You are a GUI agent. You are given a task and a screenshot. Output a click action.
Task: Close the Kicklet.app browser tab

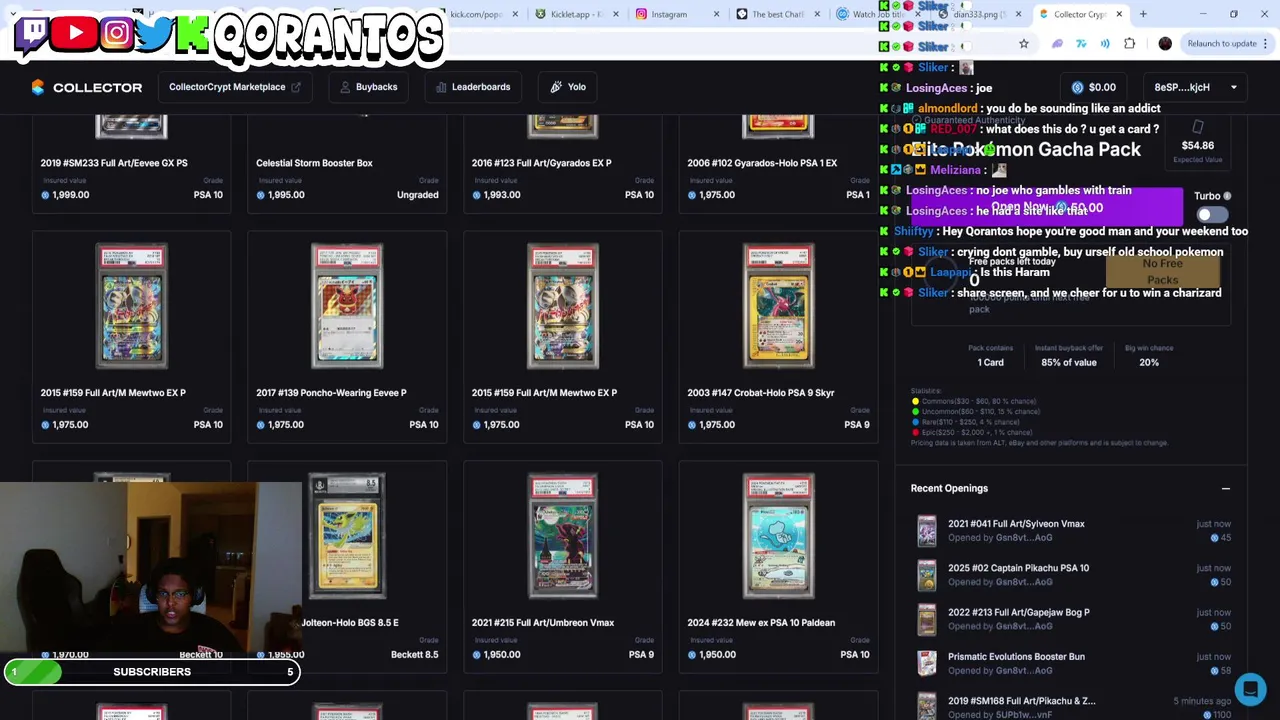[616, 14]
